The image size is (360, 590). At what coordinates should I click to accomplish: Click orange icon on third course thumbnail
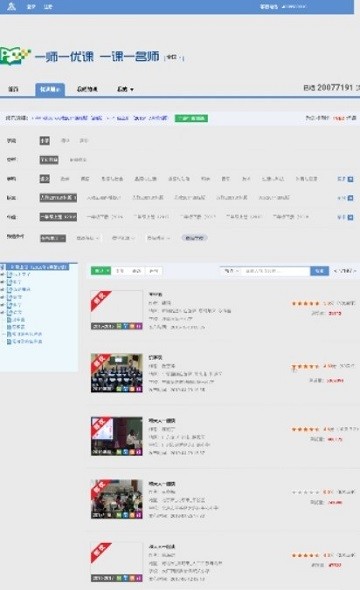coord(132,452)
